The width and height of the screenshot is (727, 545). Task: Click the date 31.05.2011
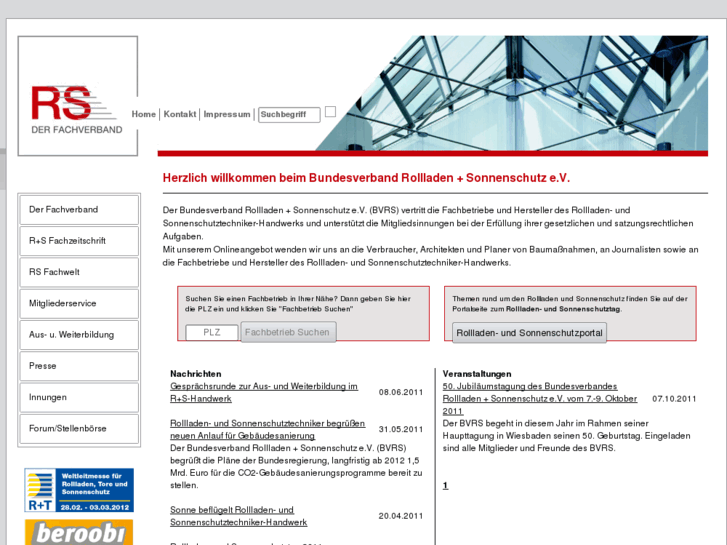[401, 430]
